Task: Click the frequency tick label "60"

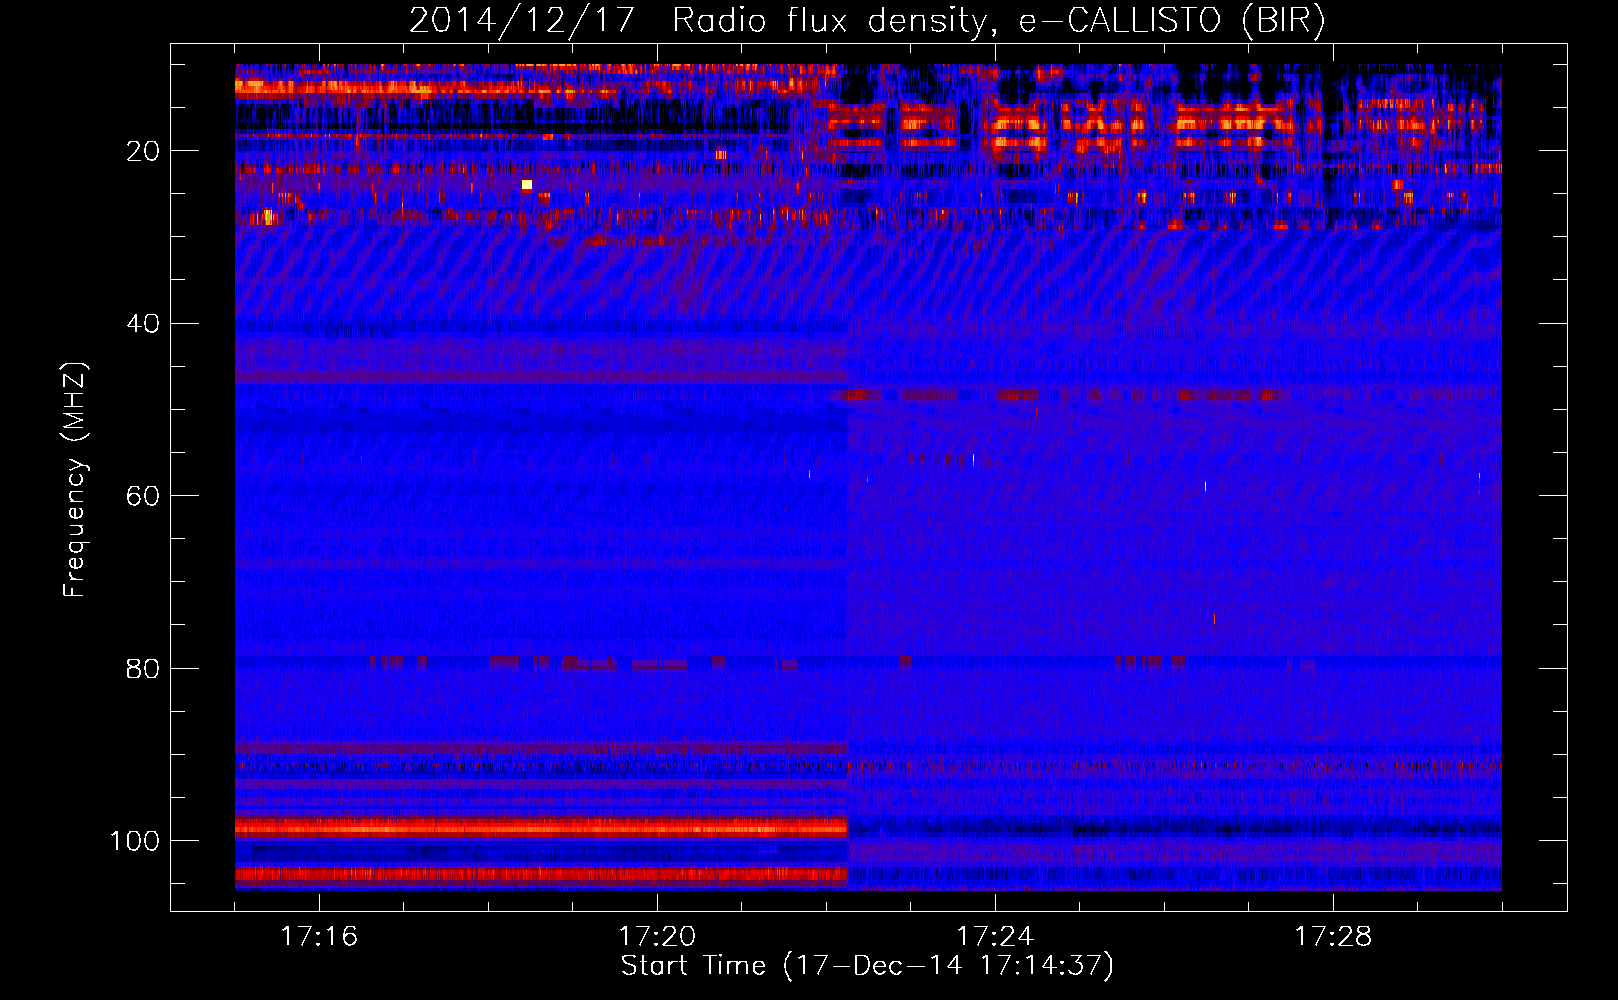Action: click(x=143, y=496)
